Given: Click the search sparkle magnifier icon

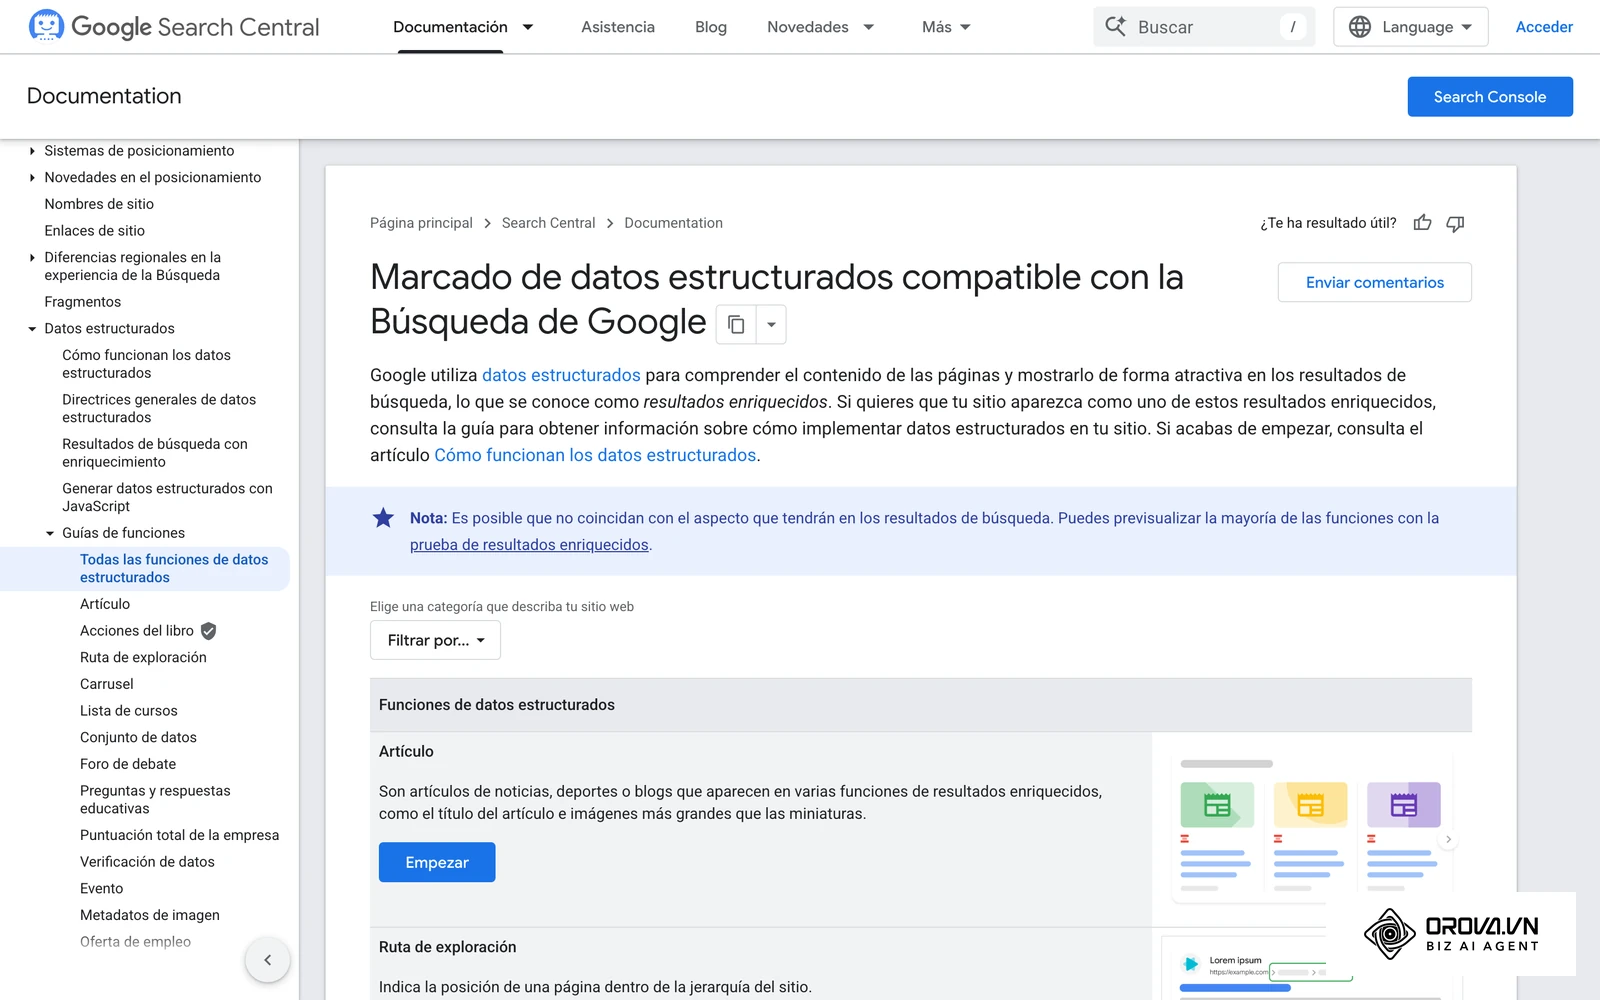Looking at the screenshot, I should point(1115,27).
